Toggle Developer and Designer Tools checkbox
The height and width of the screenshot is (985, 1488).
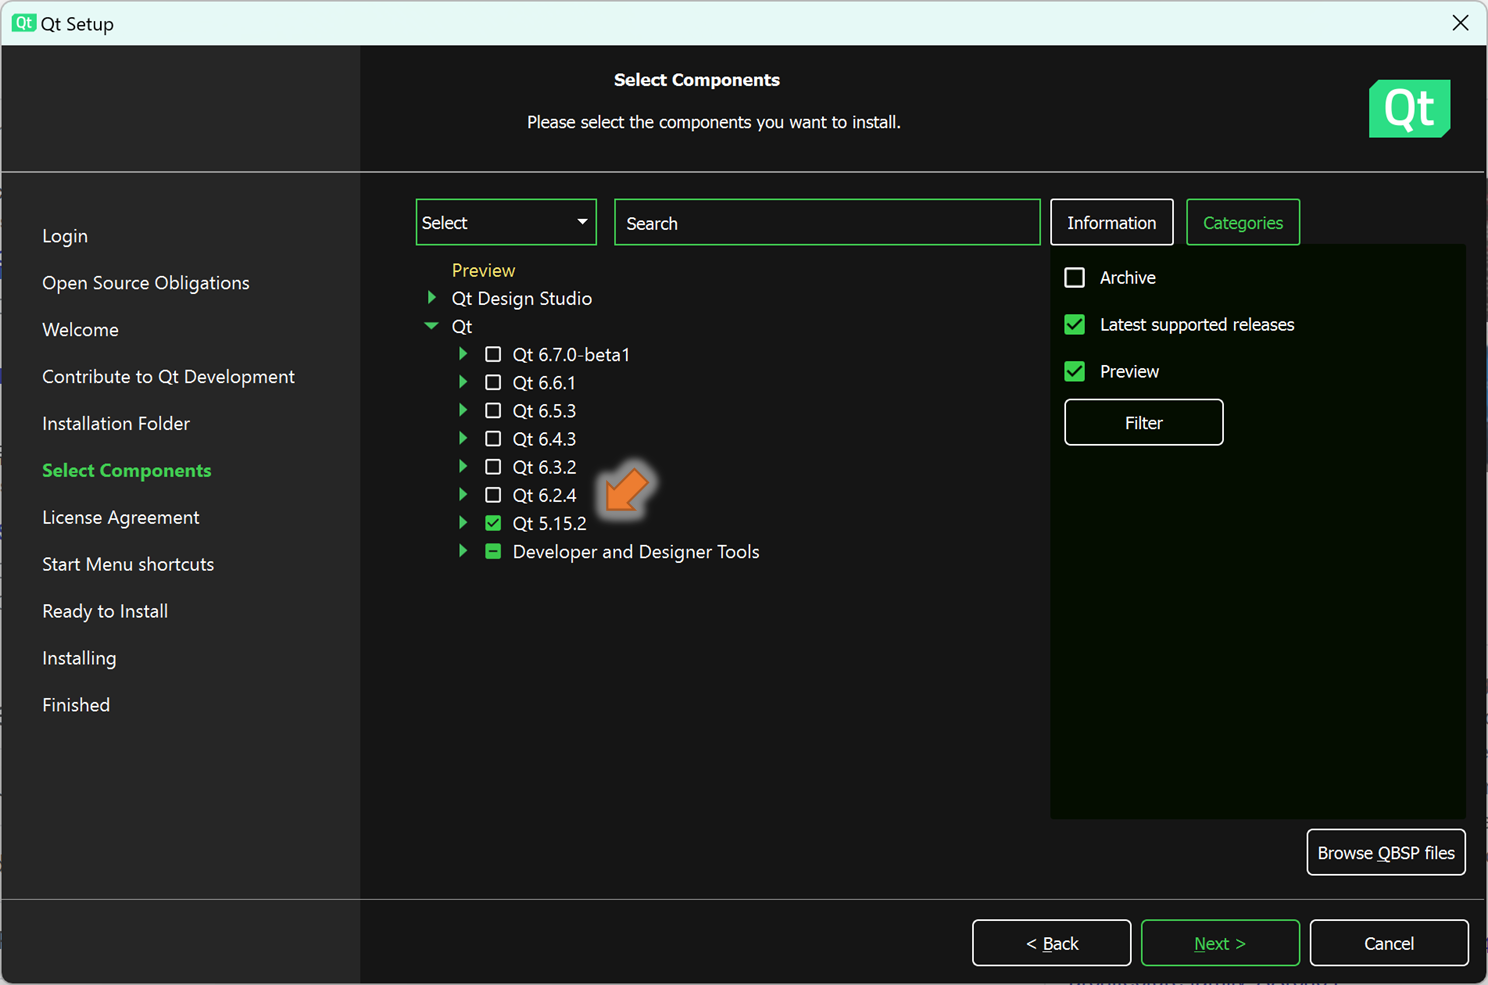pyautogui.click(x=493, y=551)
